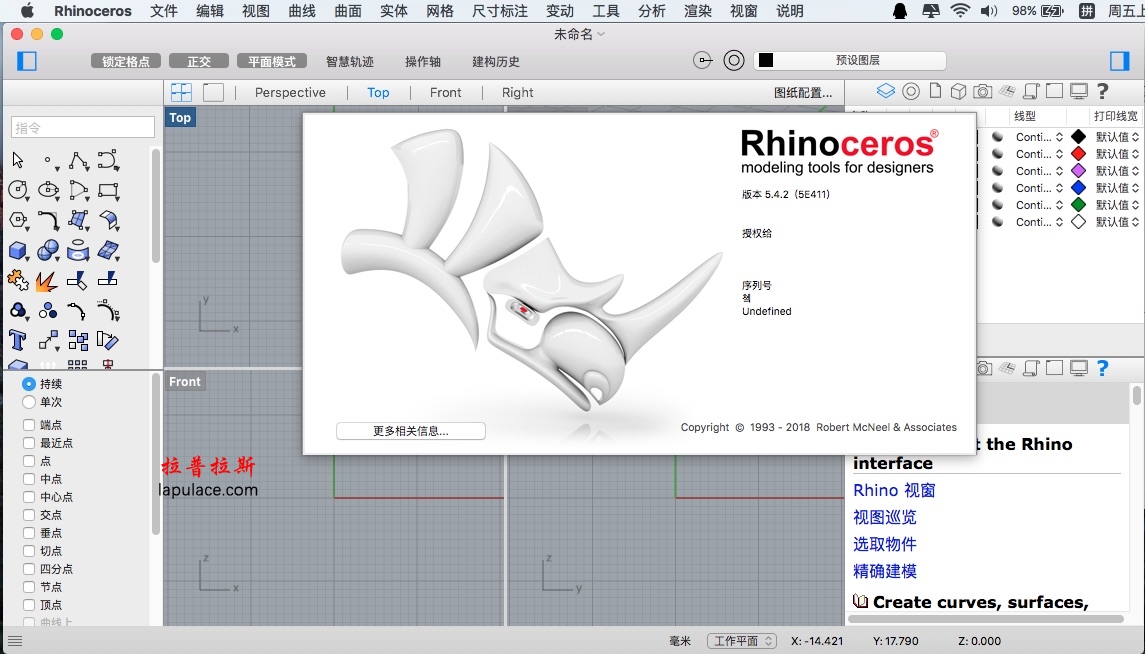
Task: Select the 单次 radio button
Action: (x=28, y=401)
